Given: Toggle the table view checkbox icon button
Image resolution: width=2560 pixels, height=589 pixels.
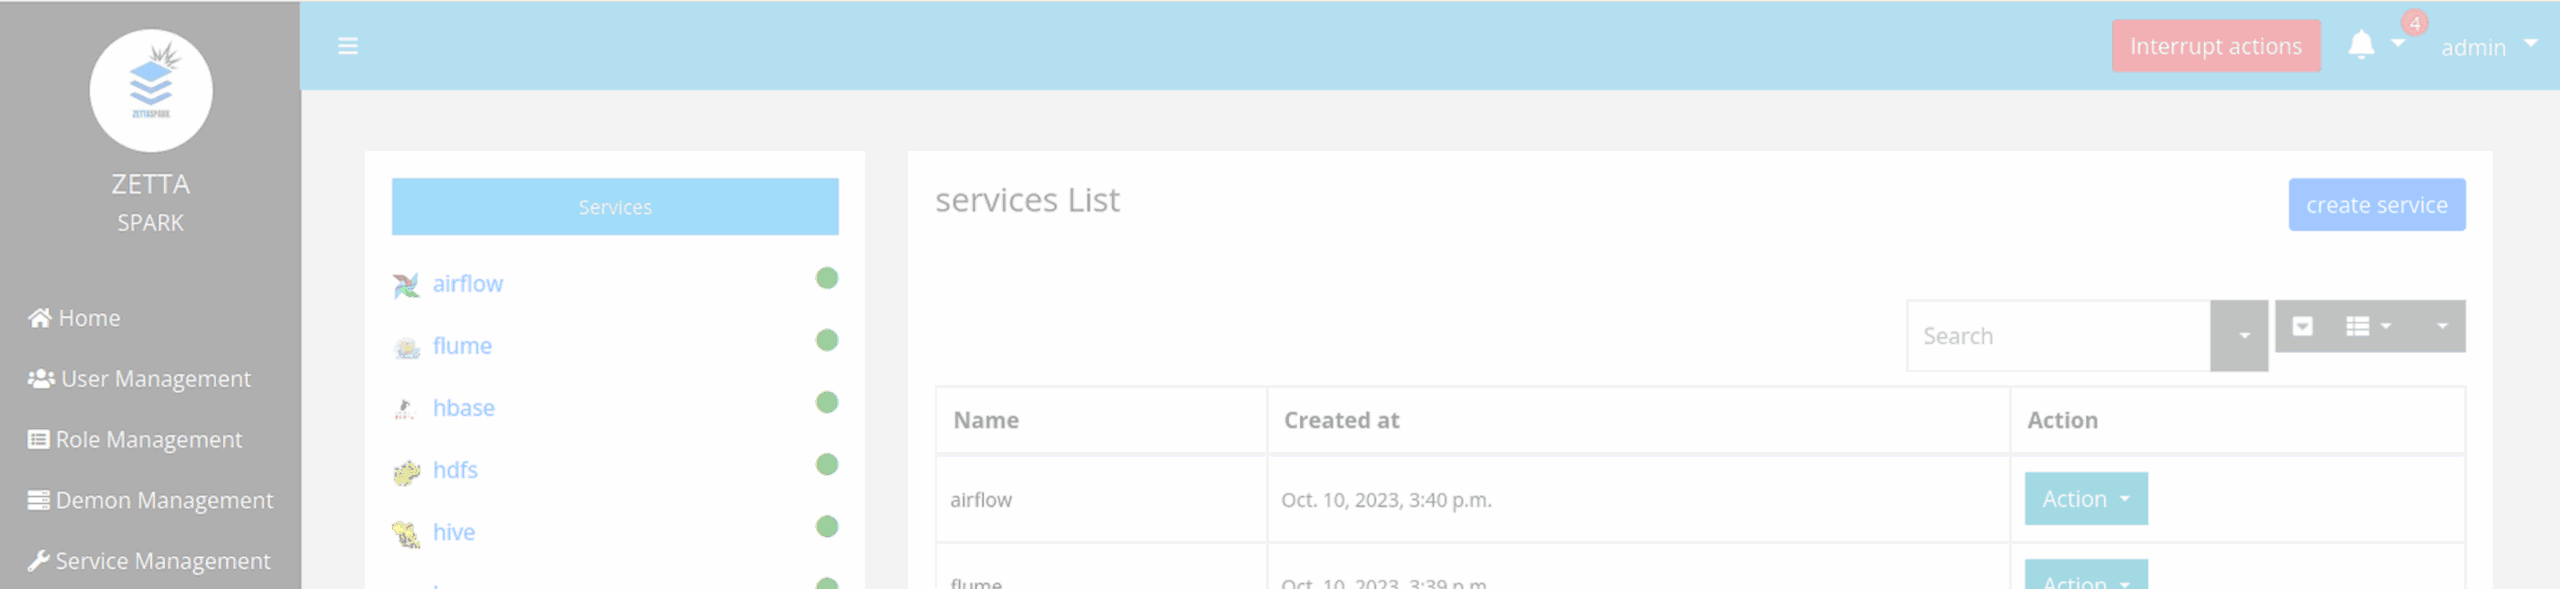Looking at the screenshot, I should click(x=2302, y=326).
